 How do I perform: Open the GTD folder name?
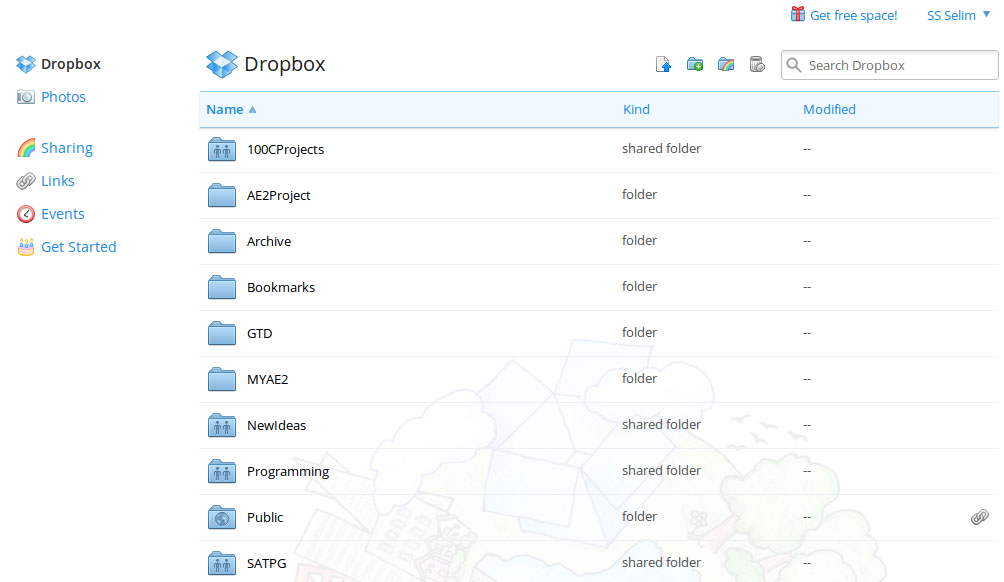(259, 334)
